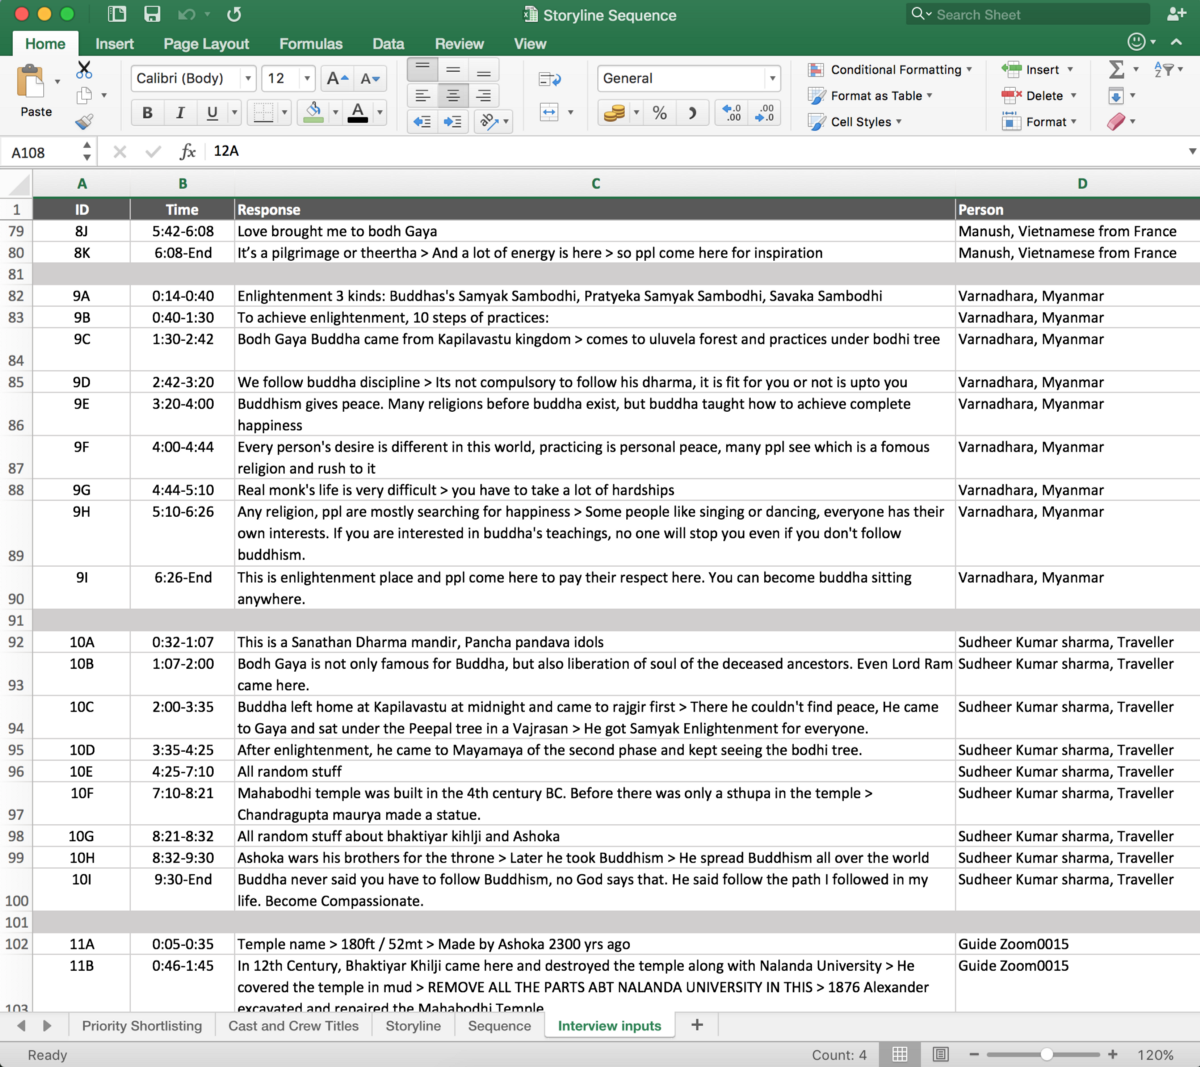The image size is (1200, 1067).
Task: Click the Increase Indent icon
Action: [453, 121]
